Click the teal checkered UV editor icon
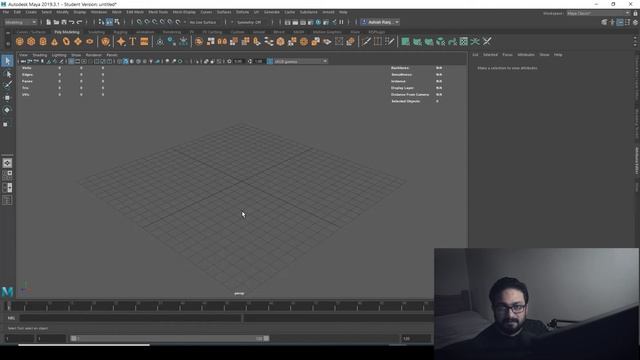Viewport: 640px width, 360px height. coord(464,41)
